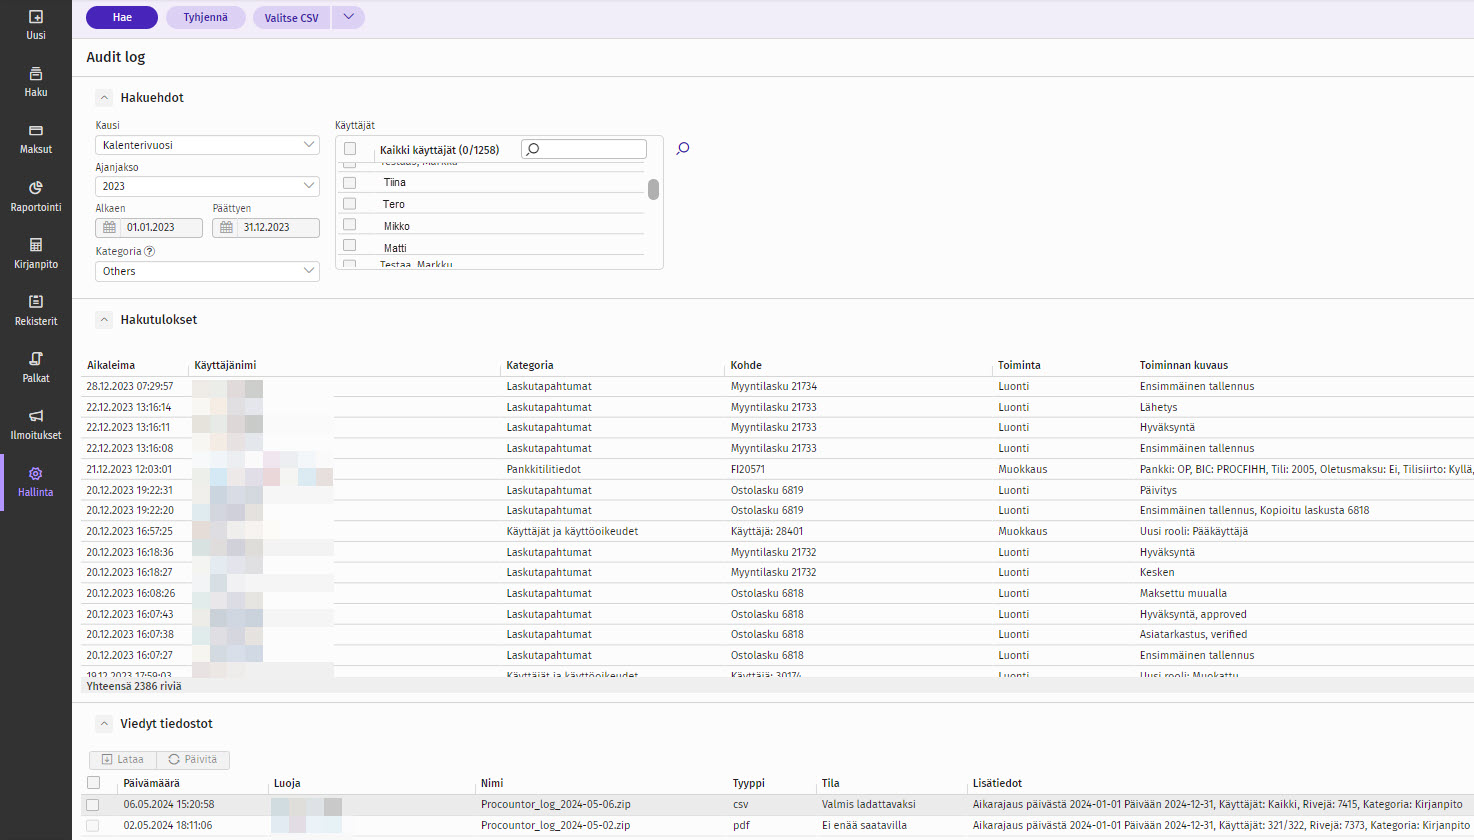Click the Kategoria help question icon
This screenshot has width=1474, height=840.
(x=150, y=251)
